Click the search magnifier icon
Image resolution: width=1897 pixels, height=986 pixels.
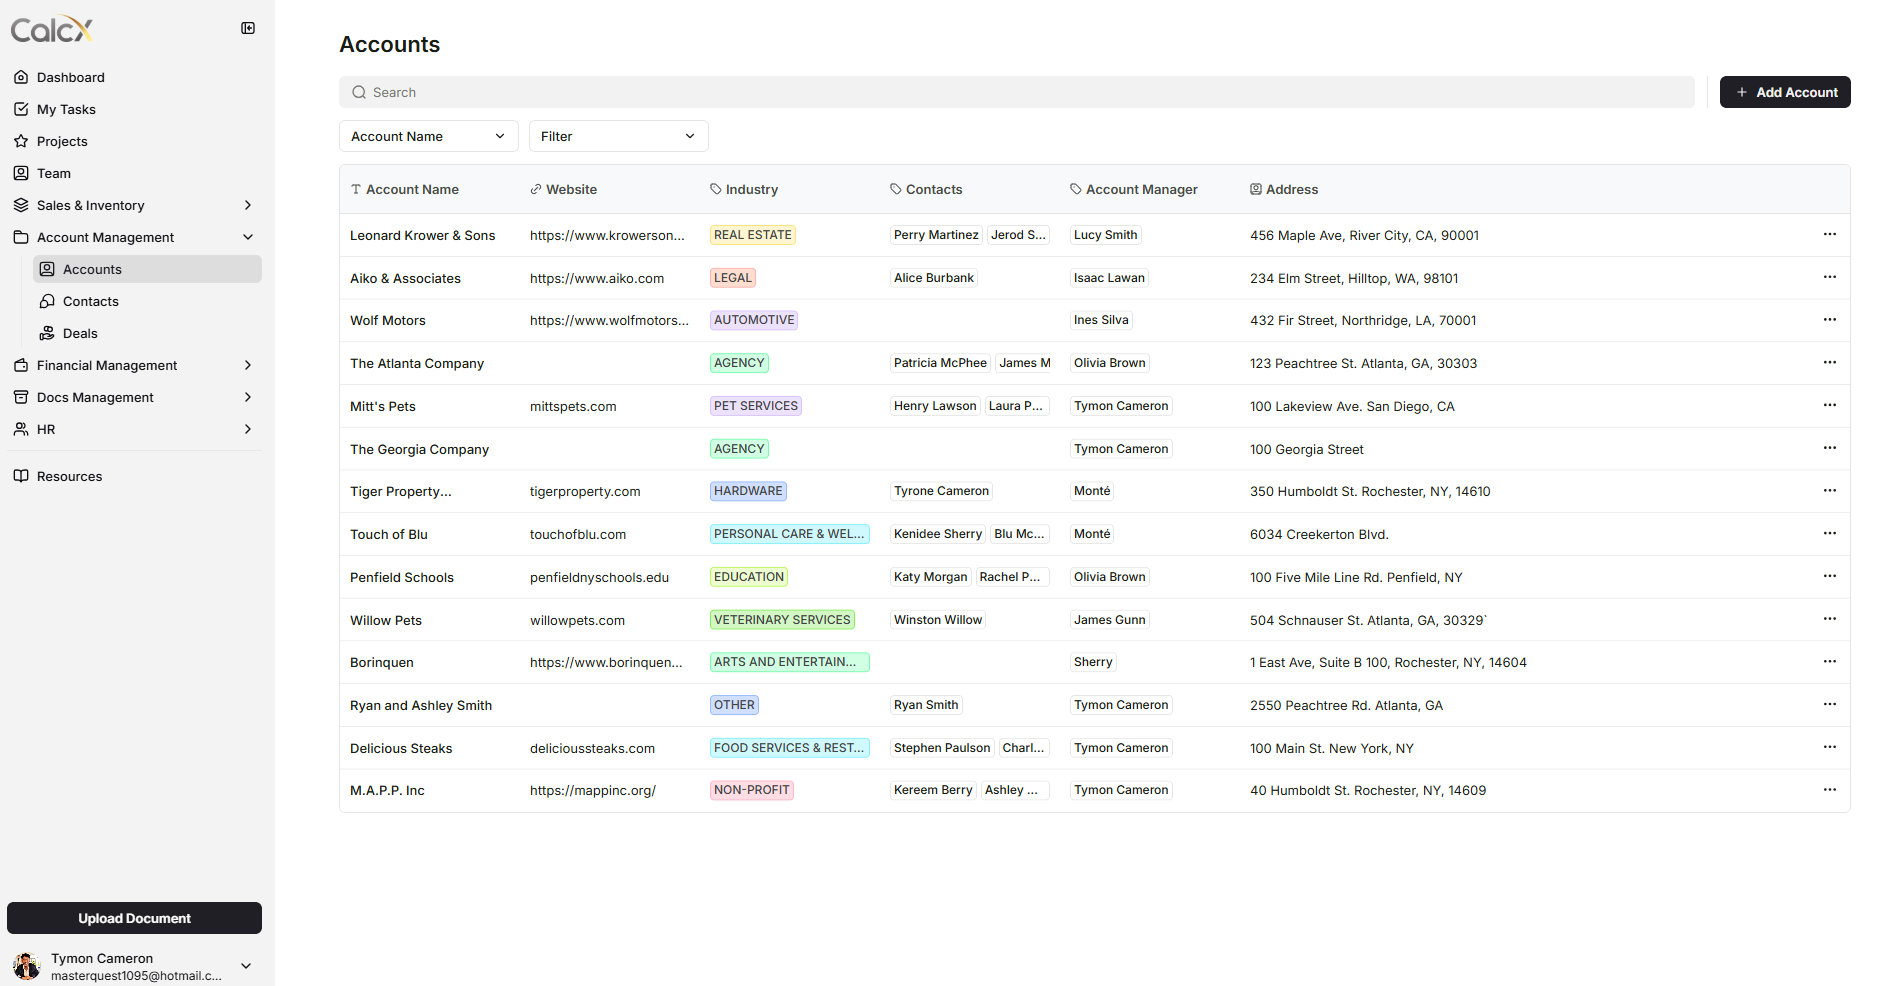coord(359,92)
